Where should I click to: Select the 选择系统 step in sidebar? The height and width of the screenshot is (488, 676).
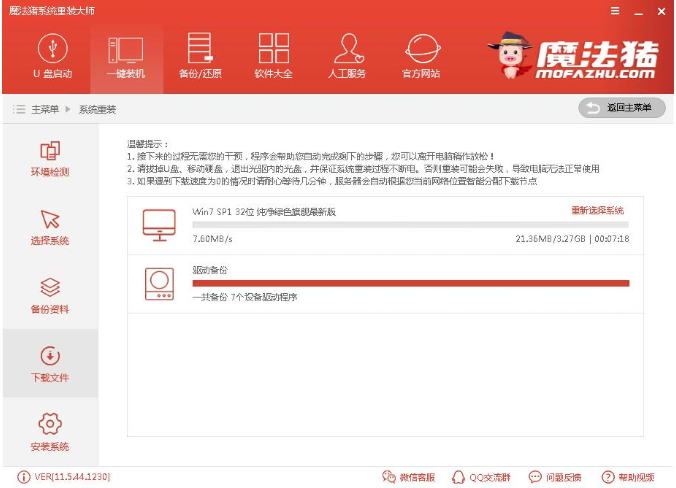pyautogui.click(x=50, y=227)
